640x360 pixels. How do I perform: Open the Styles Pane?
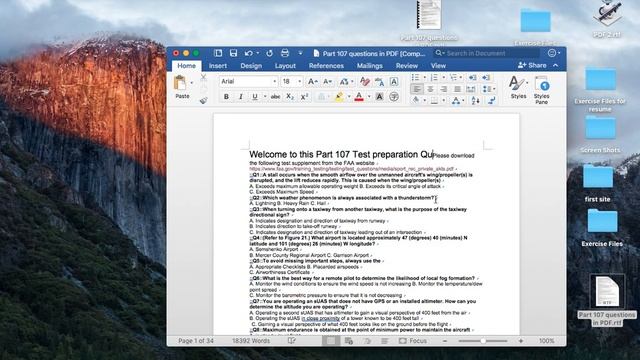tap(542, 89)
